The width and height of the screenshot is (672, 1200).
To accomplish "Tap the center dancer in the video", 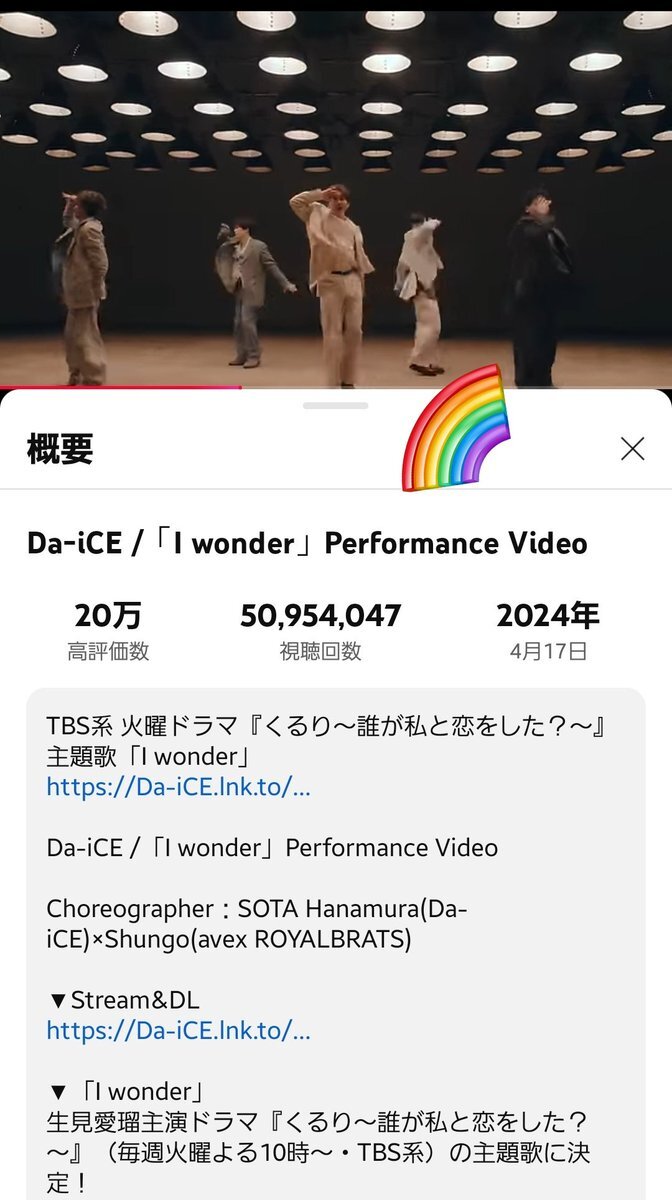I will click(332, 285).
